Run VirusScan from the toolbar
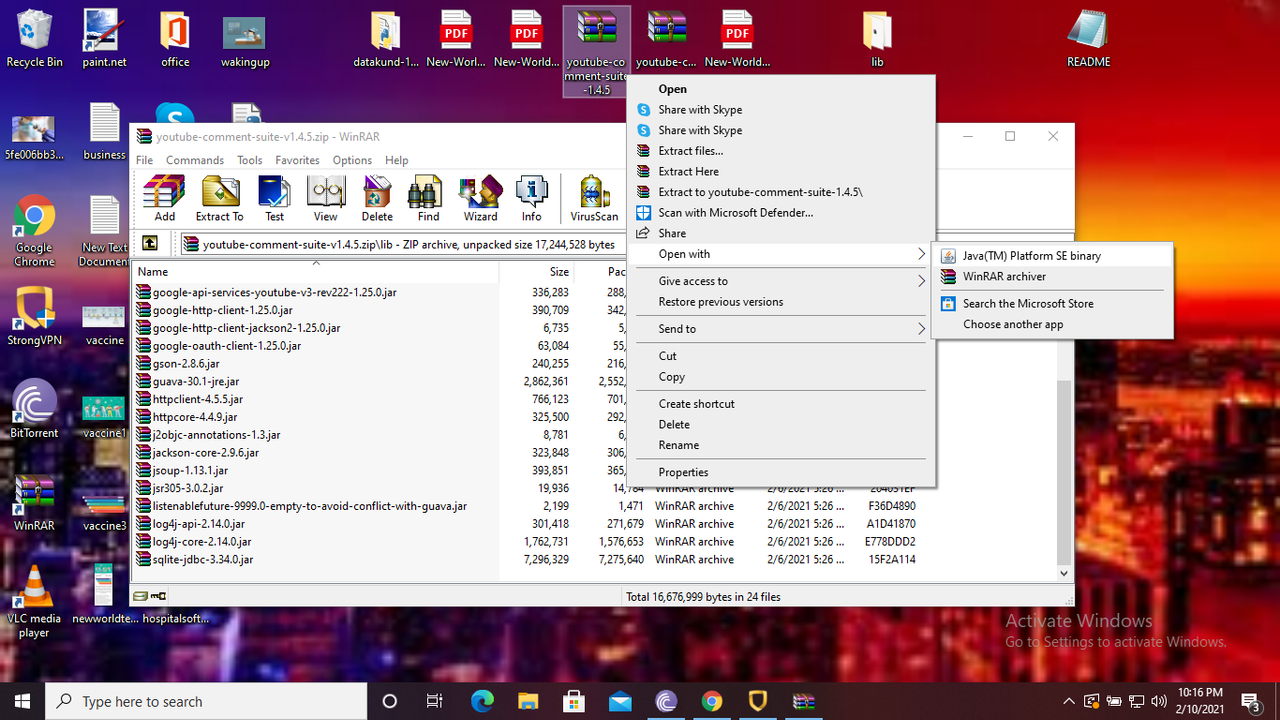 coord(594,199)
